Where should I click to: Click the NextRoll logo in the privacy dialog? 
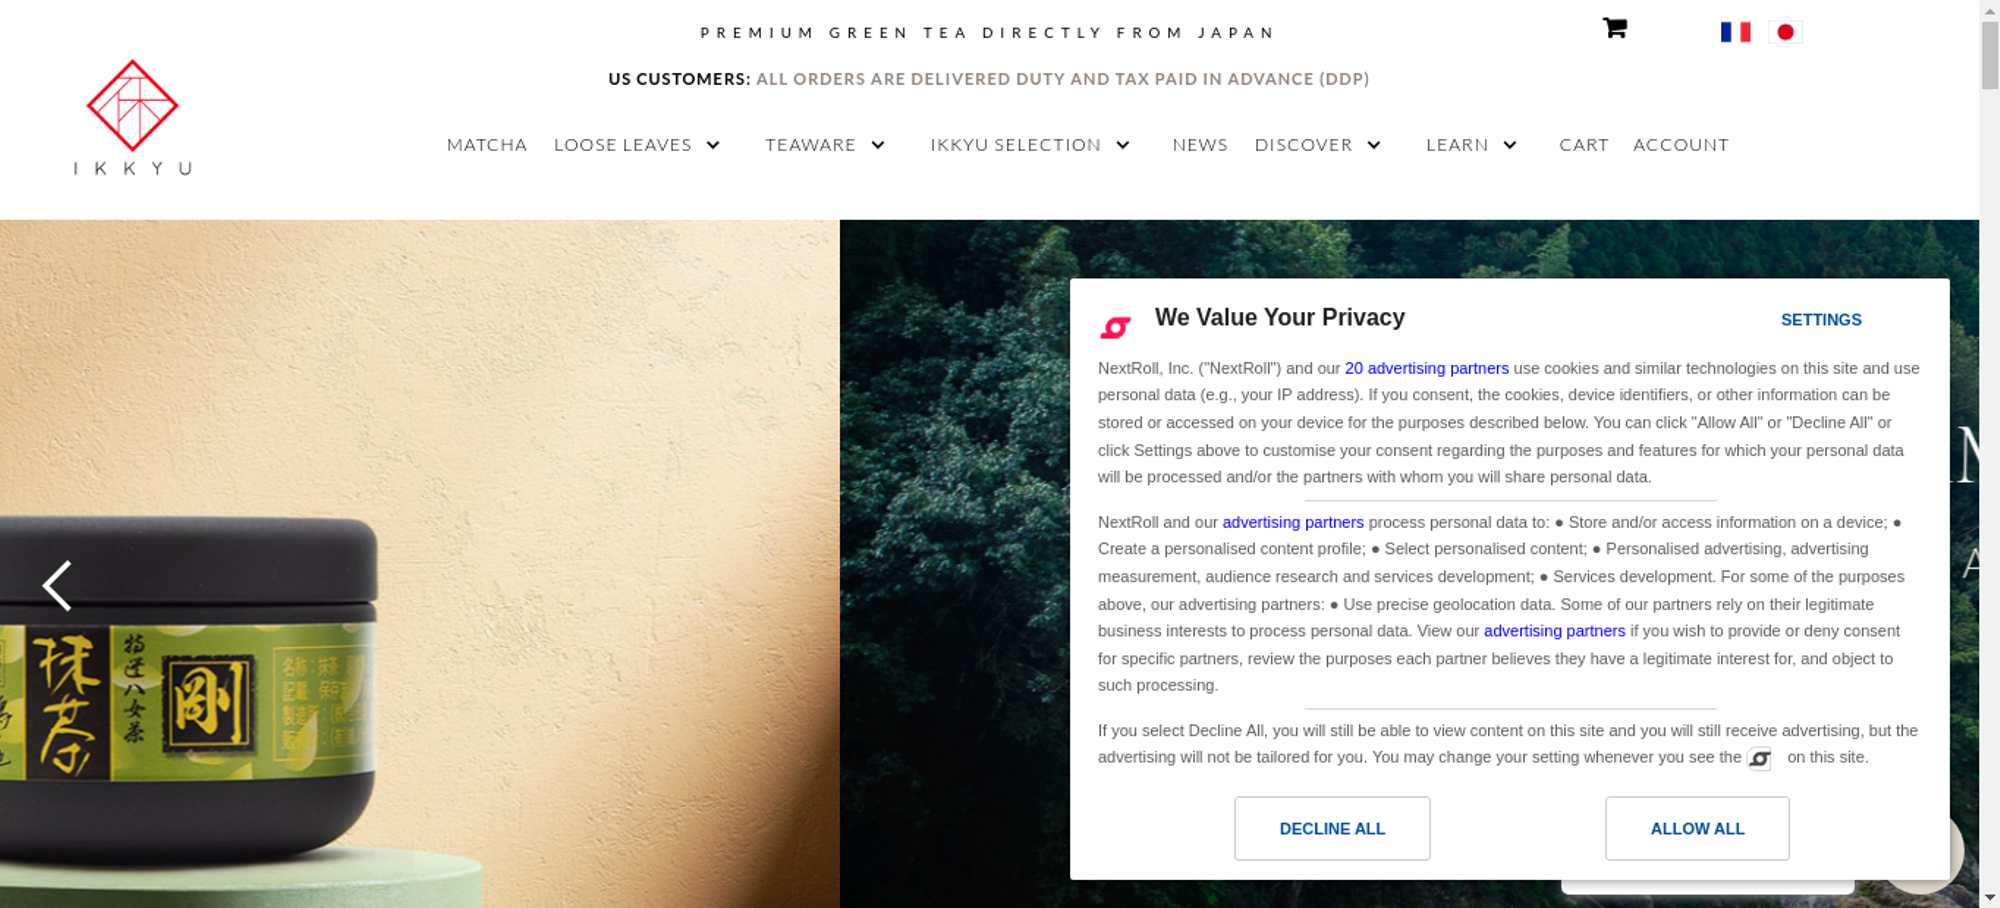[x=1115, y=327]
